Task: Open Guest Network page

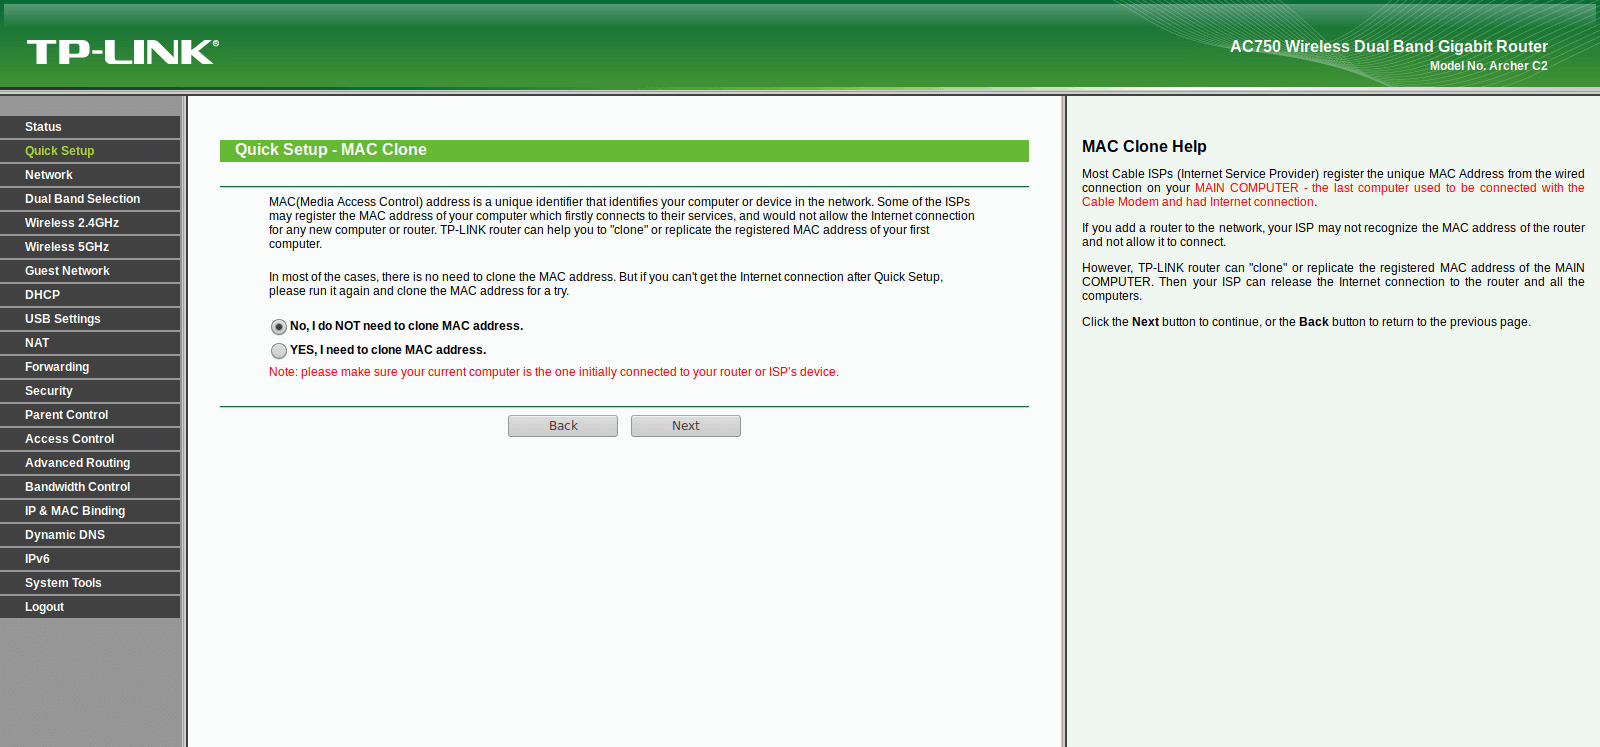Action: [90, 271]
